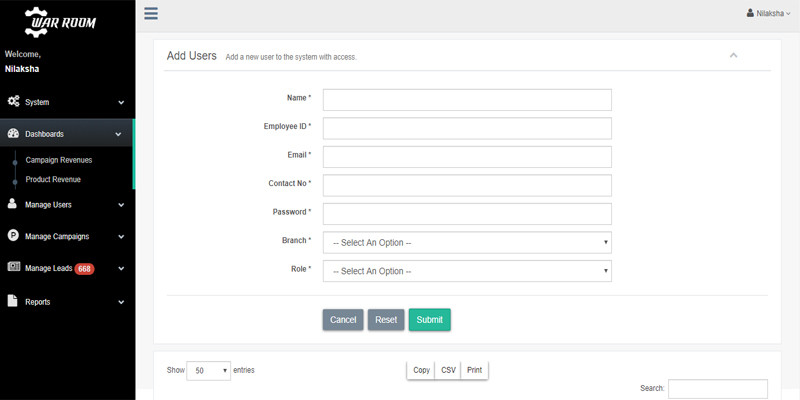
Task: Open Product Revenue dashboard
Action: click(x=53, y=179)
